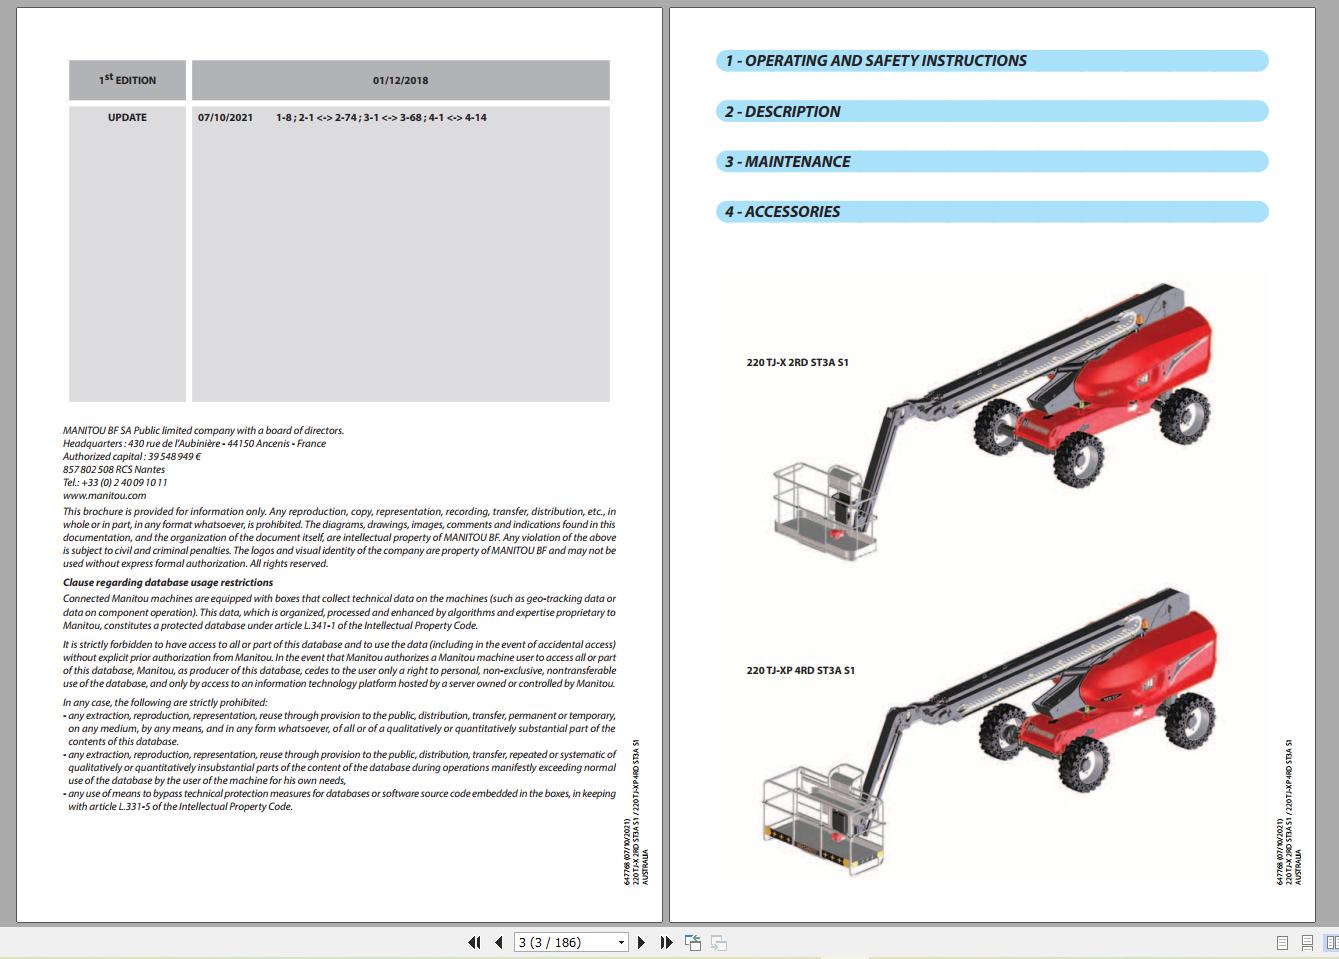1339x959 pixels.
Task: Toggle the two-page facing layout
Action: [1331, 943]
